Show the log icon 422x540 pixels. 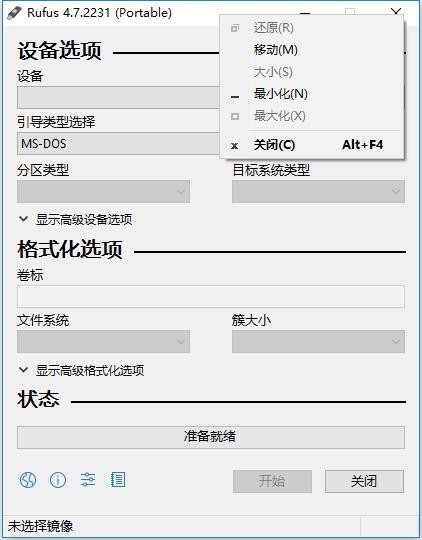118,480
